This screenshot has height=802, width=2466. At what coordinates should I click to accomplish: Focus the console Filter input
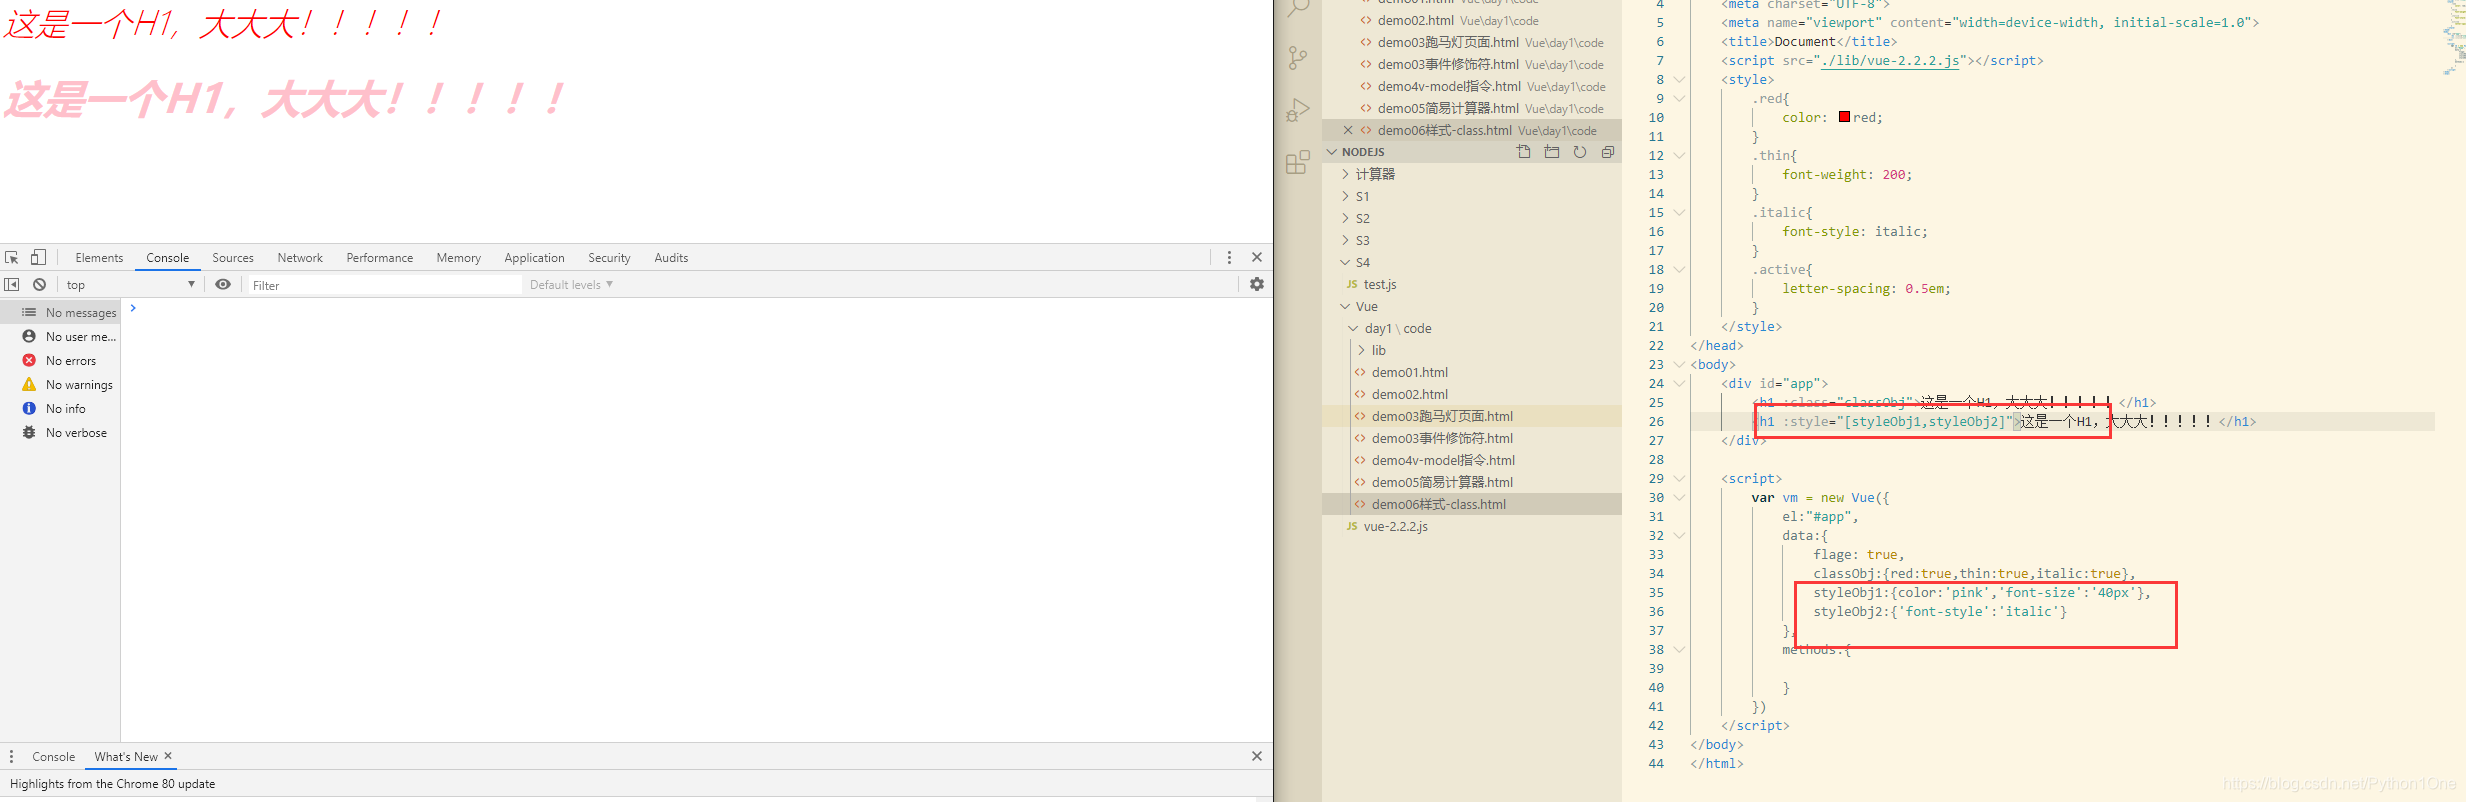(x=385, y=285)
